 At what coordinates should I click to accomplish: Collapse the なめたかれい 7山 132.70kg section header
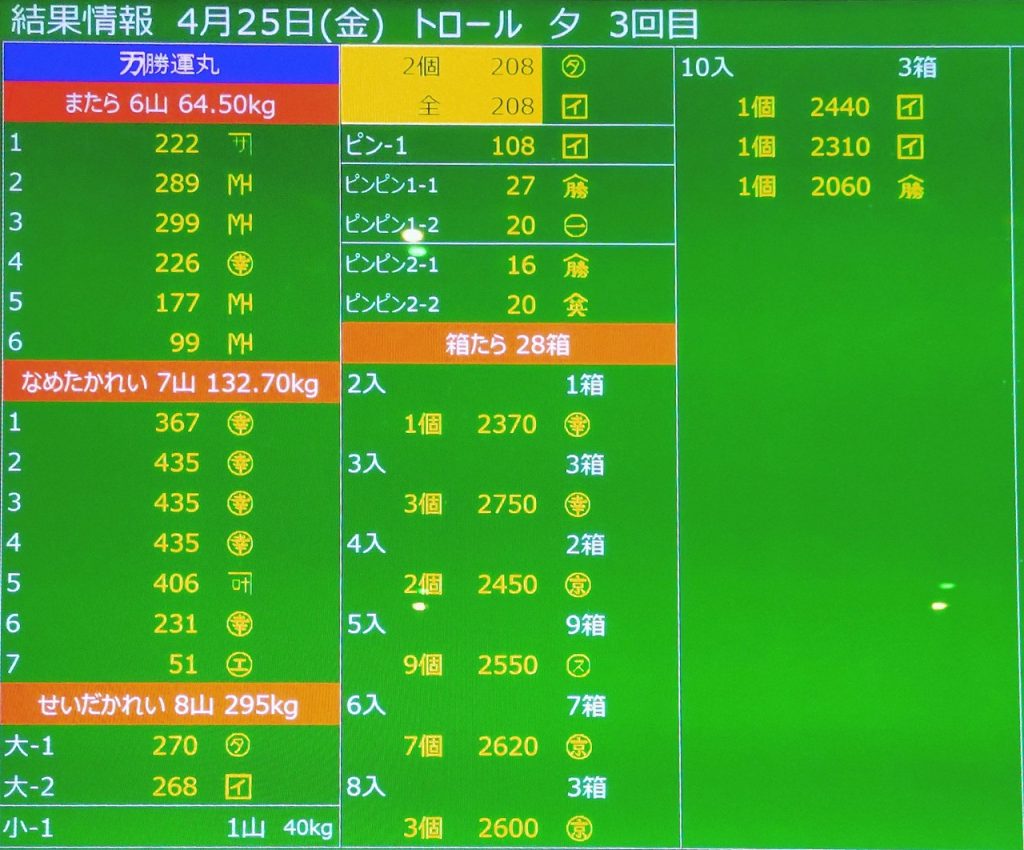170,384
